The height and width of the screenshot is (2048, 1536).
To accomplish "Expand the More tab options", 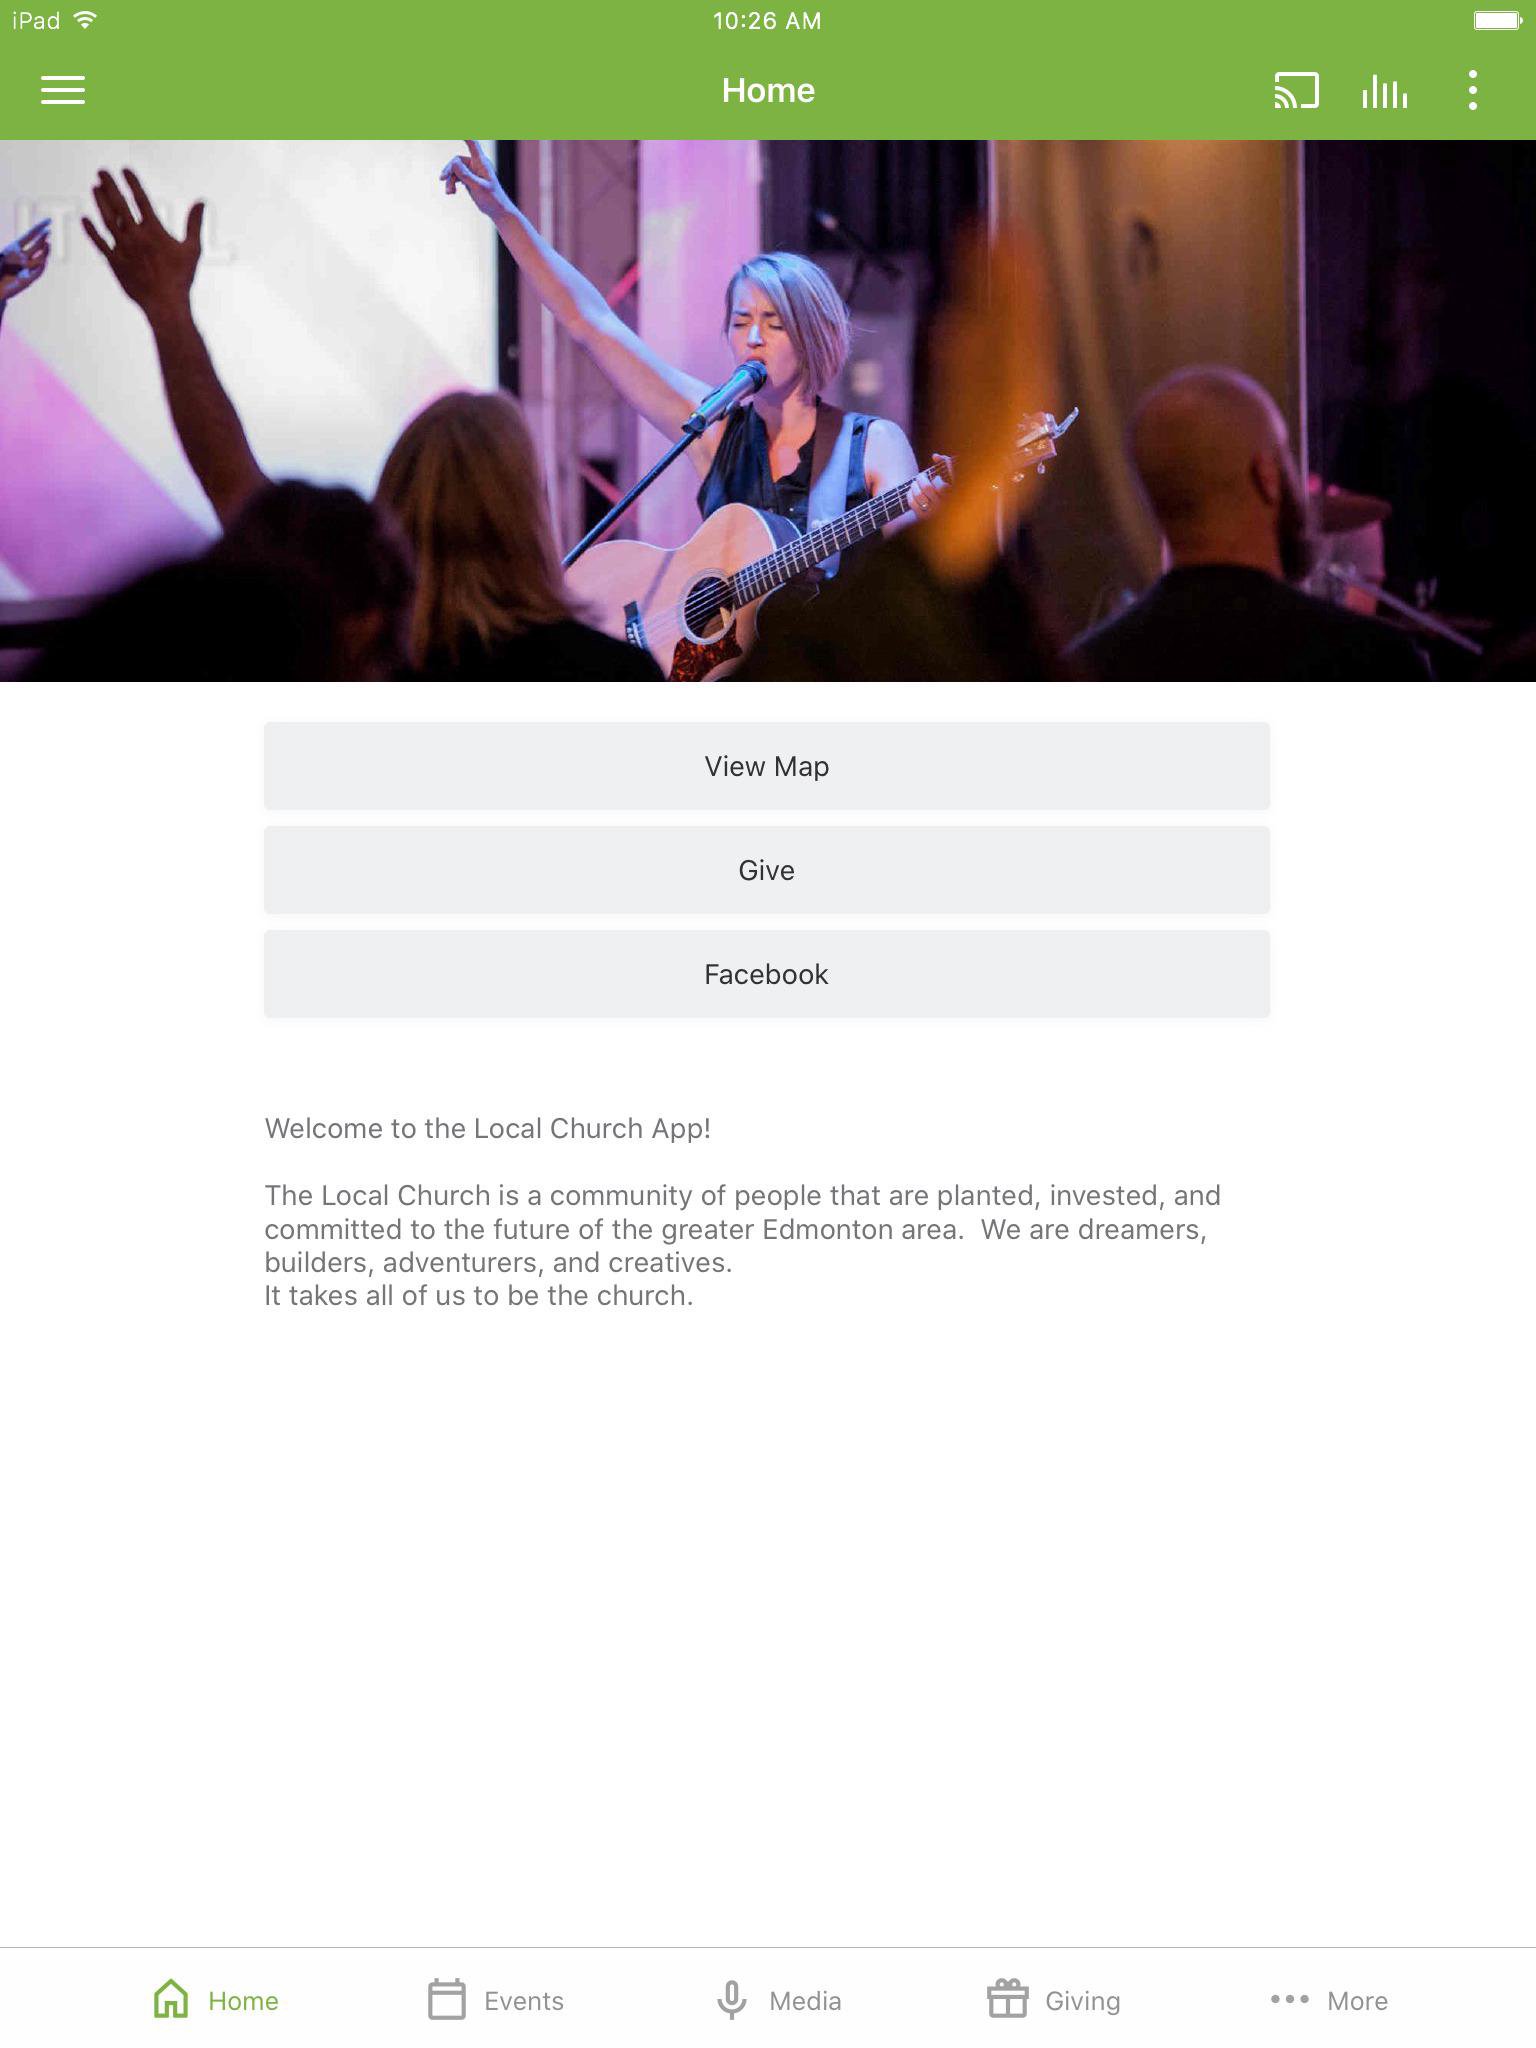I will 1328,2000.
